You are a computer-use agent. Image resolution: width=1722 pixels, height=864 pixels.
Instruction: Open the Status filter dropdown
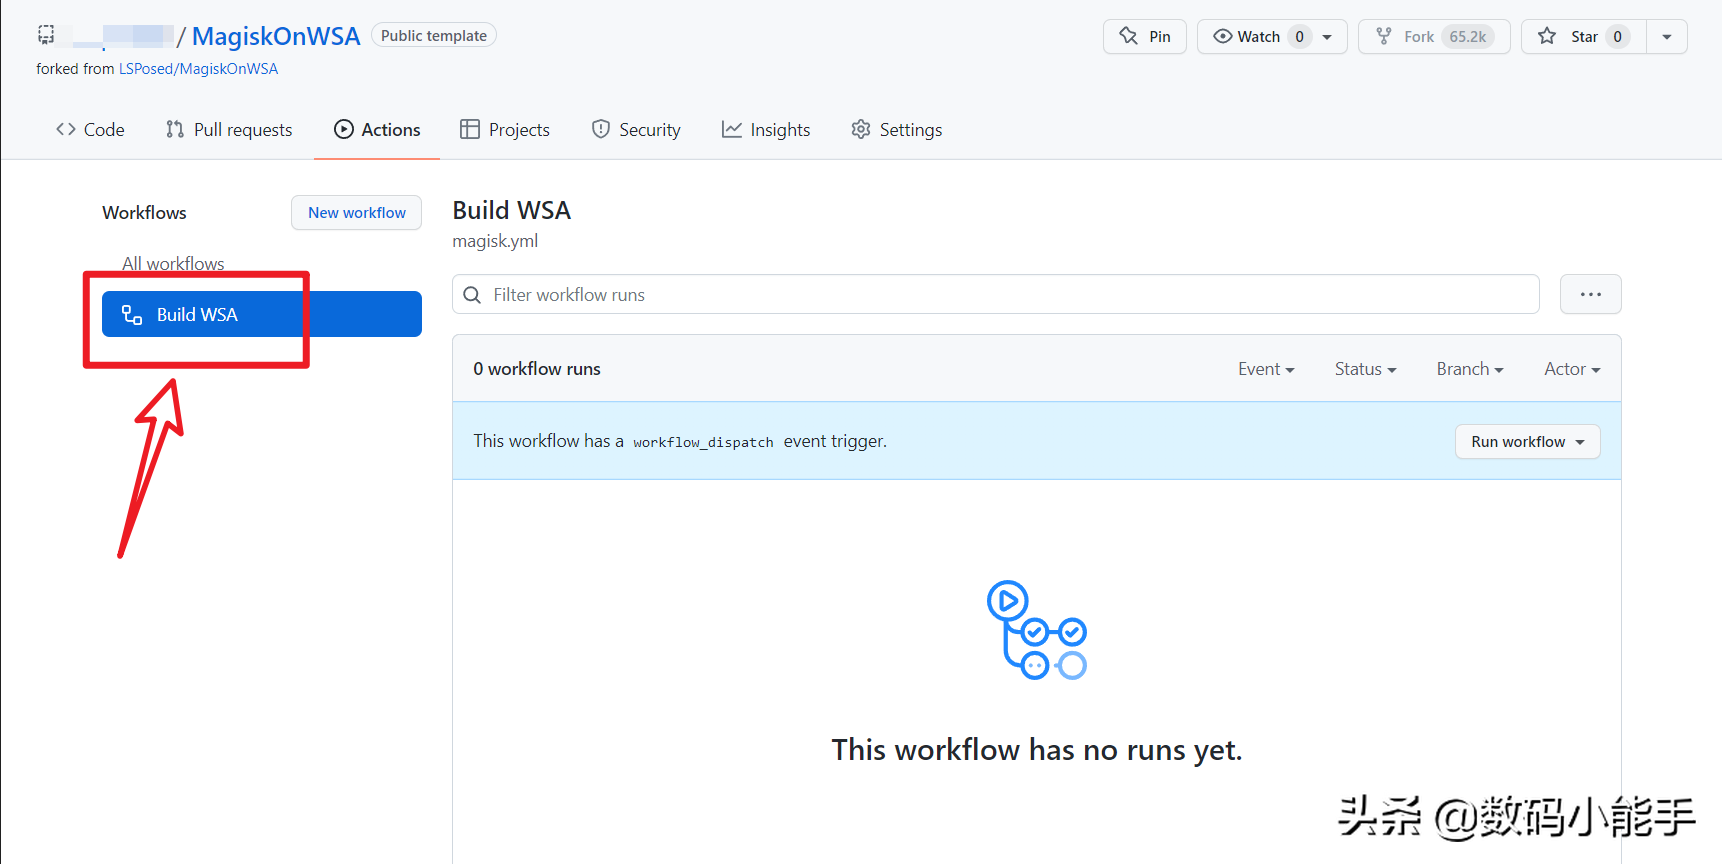pos(1365,369)
